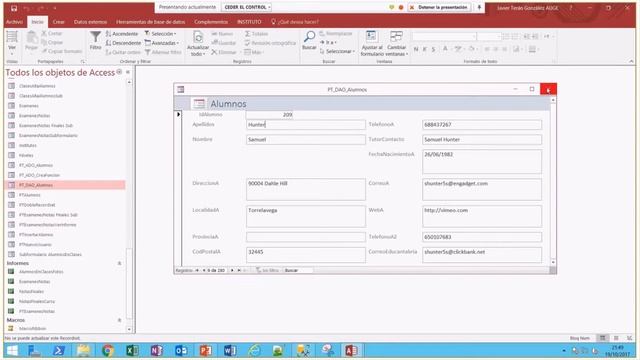
Task: Click the Alumnos form header icon
Action: tap(199, 104)
